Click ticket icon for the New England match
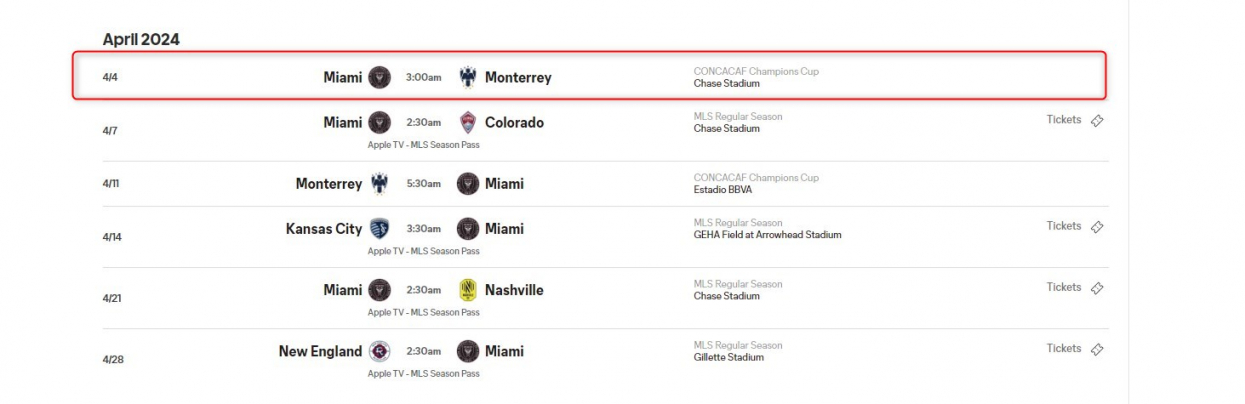 (1097, 349)
